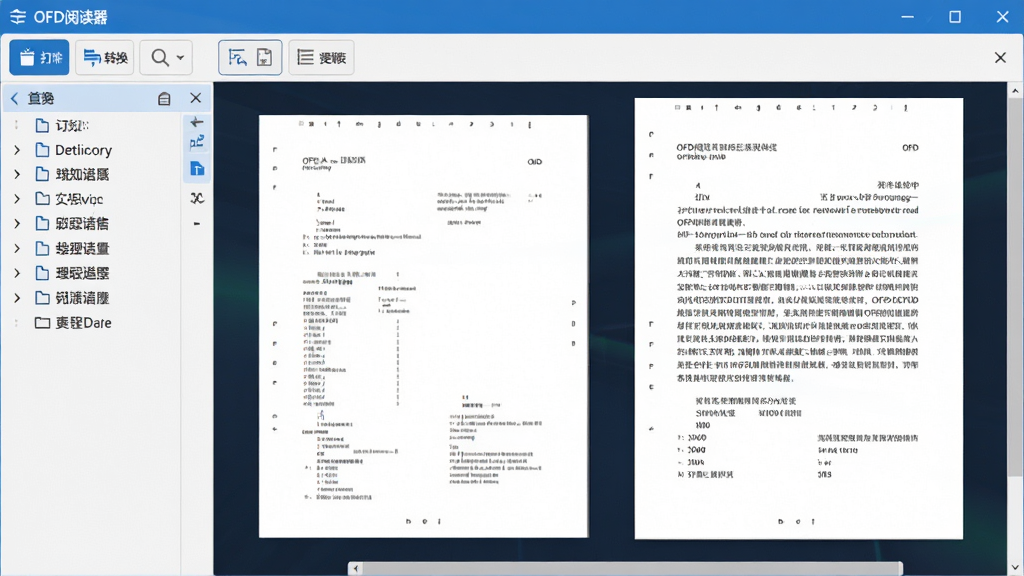Expand the Detlicory folder
1024x576 pixels.
[x=17, y=150]
